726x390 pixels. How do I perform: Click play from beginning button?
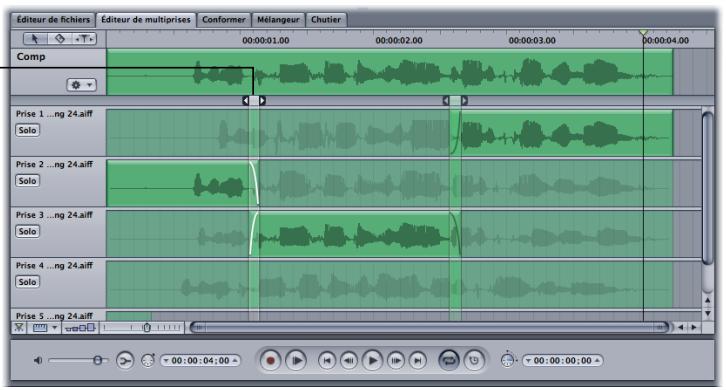pos(296,360)
